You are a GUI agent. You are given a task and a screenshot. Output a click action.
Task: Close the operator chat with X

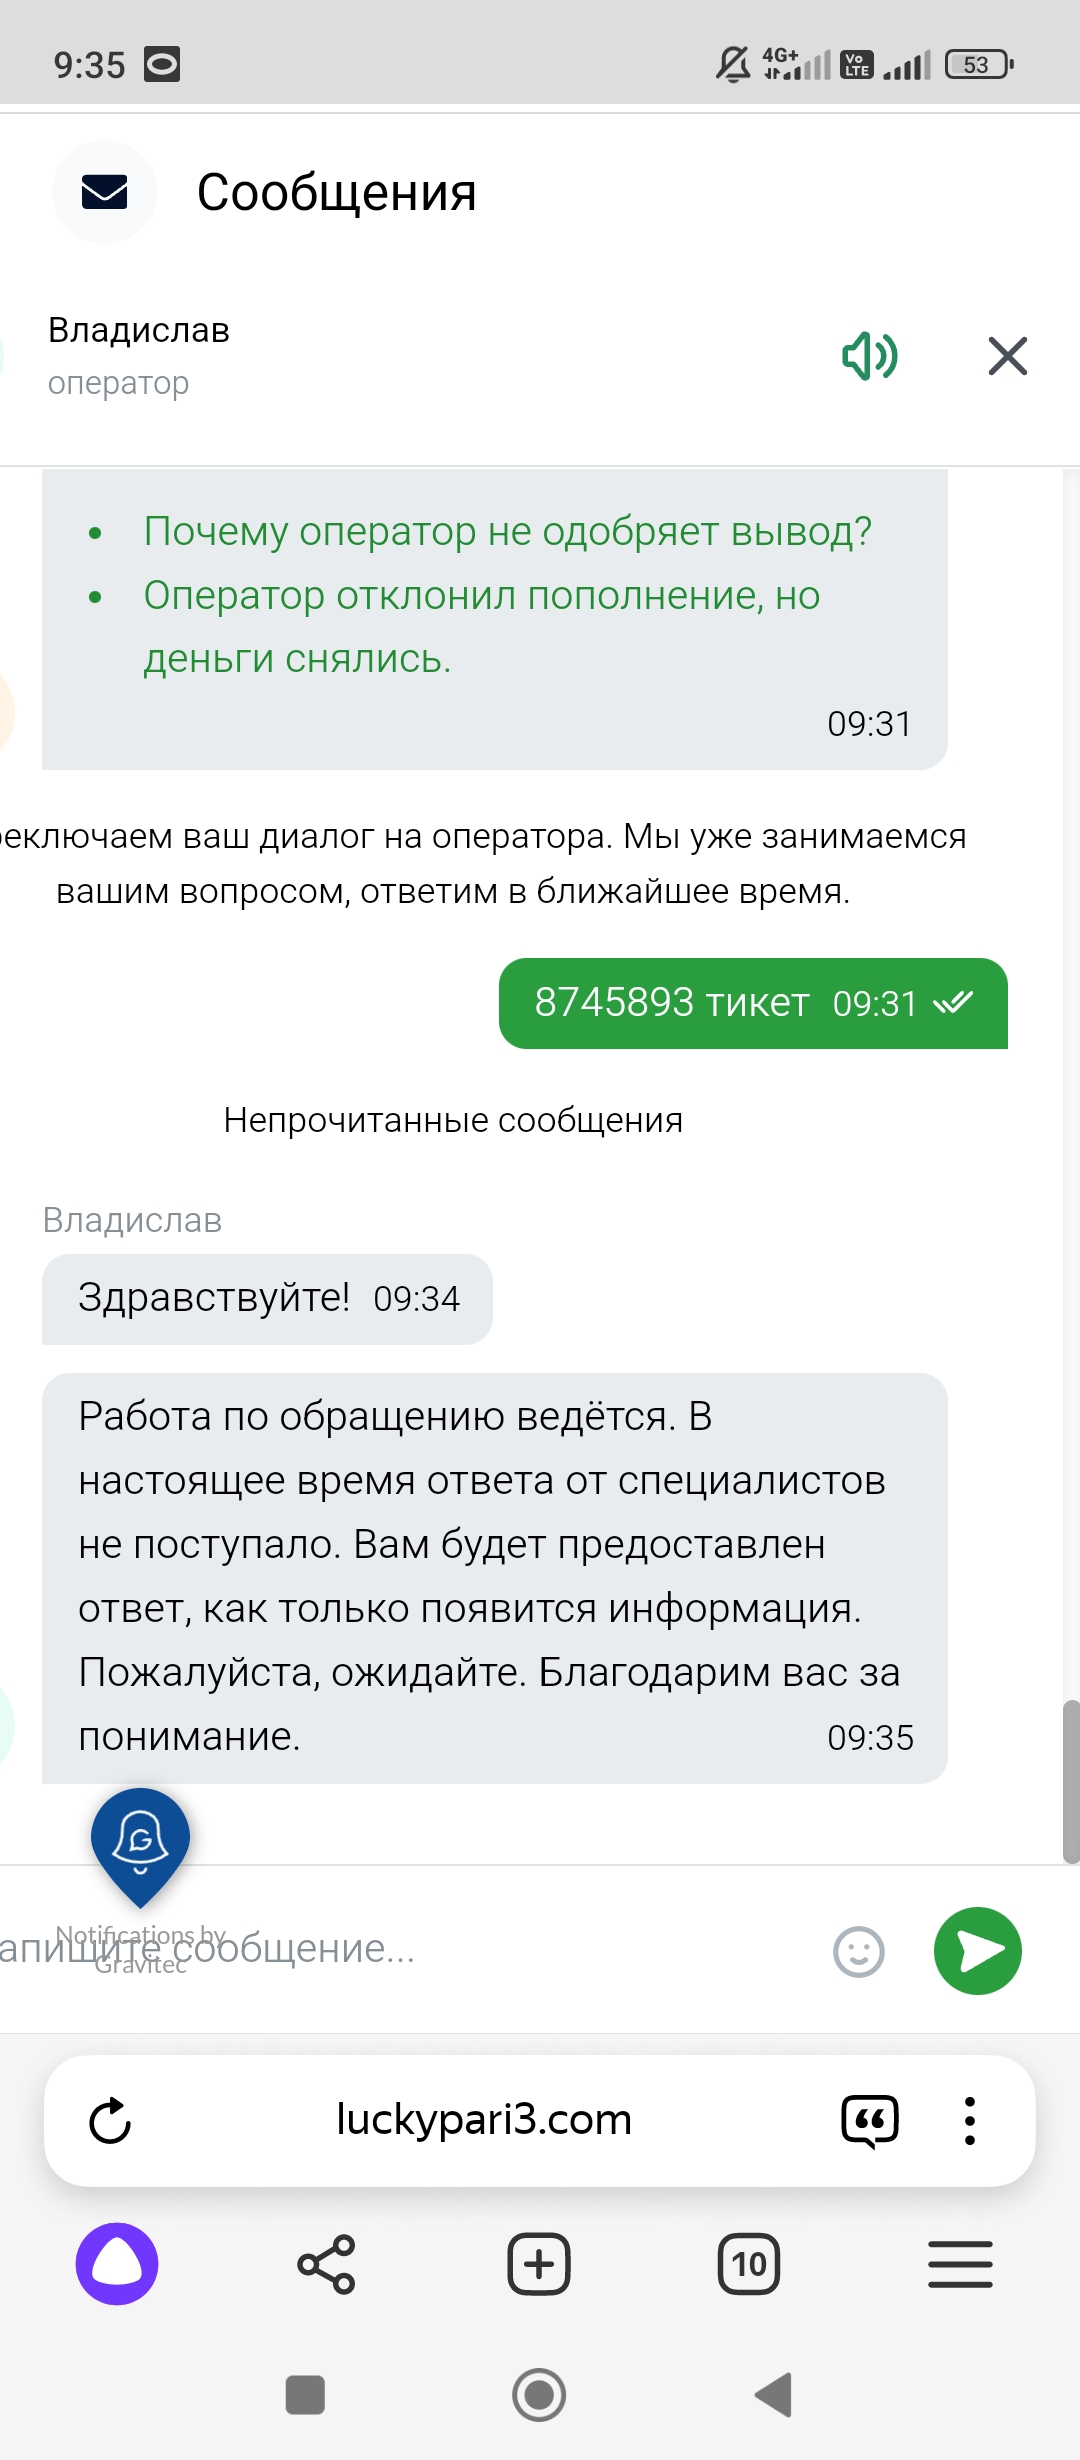[x=1008, y=356]
